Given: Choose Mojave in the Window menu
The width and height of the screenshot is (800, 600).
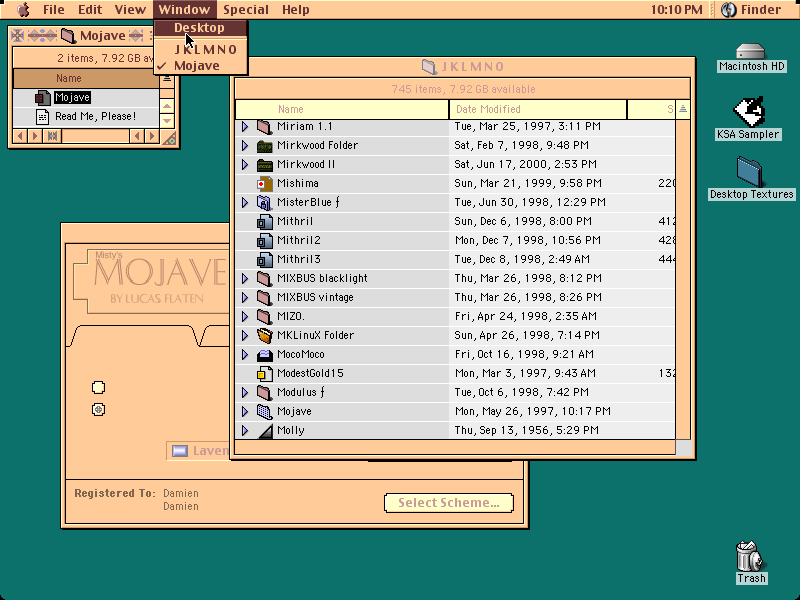Looking at the screenshot, I should [201, 66].
